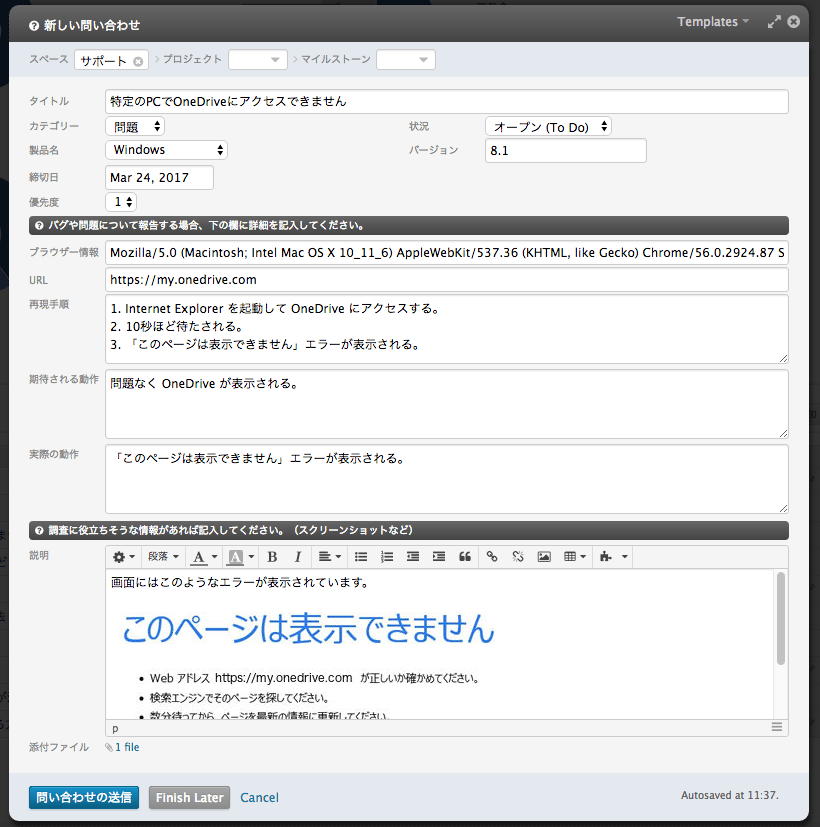Remove the サポート space selection
820x827 pixels.
[x=138, y=62]
